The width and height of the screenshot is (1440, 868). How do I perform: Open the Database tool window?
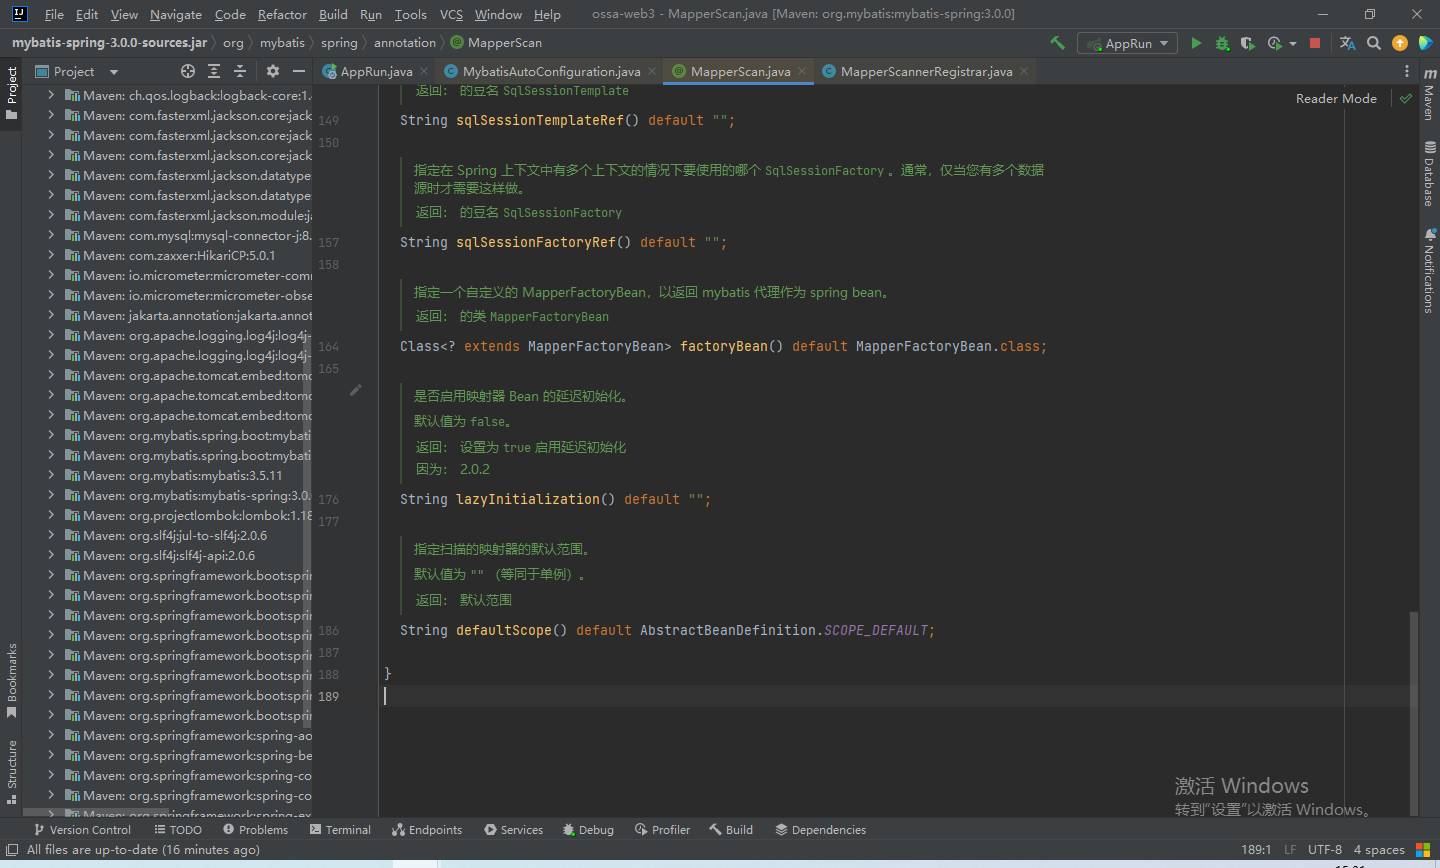tap(1429, 174)
